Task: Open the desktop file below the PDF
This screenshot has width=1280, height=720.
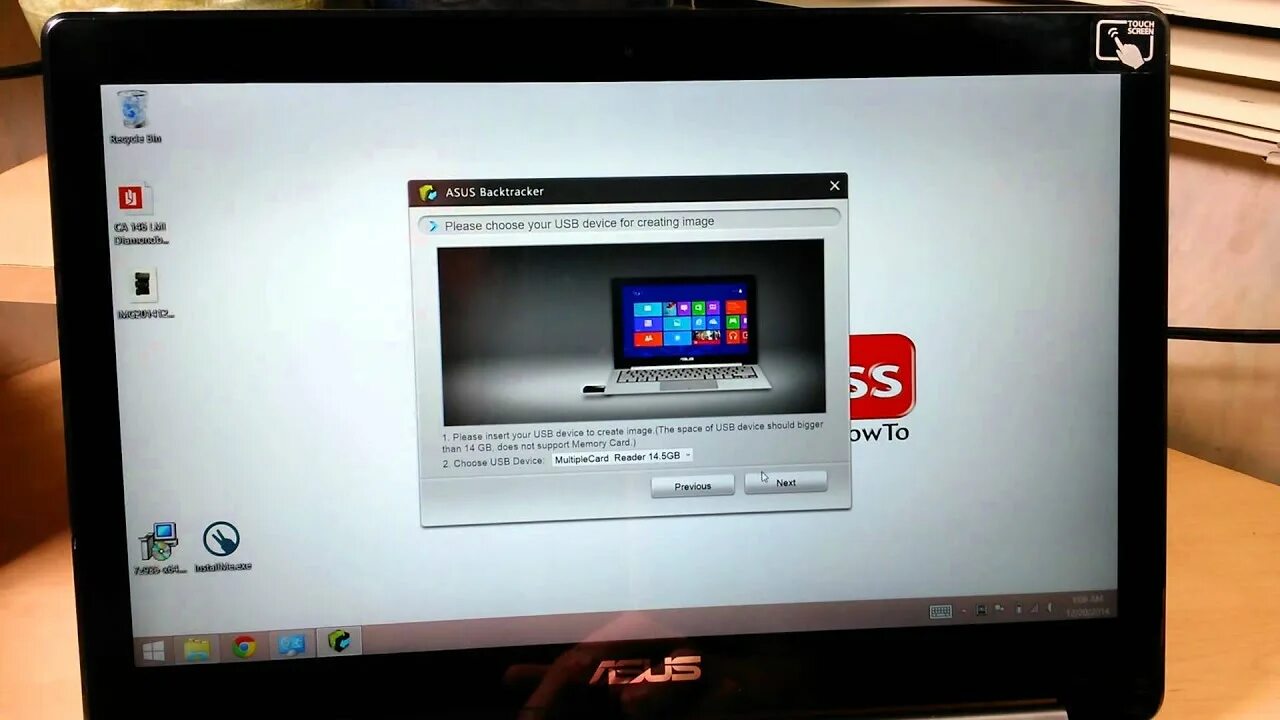Action: (143, 293)
